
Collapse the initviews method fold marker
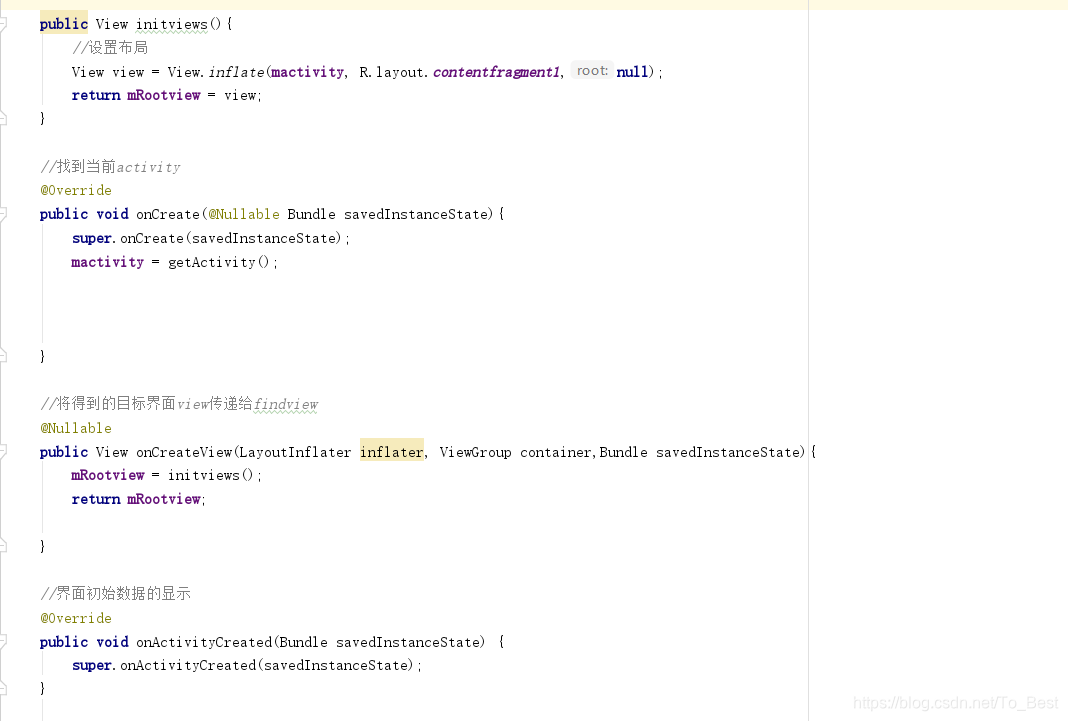(3, 25)
